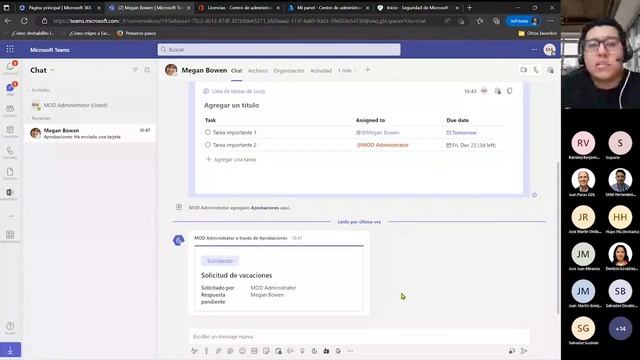Reload the page with browser refresh

click(x=24, y=21)
